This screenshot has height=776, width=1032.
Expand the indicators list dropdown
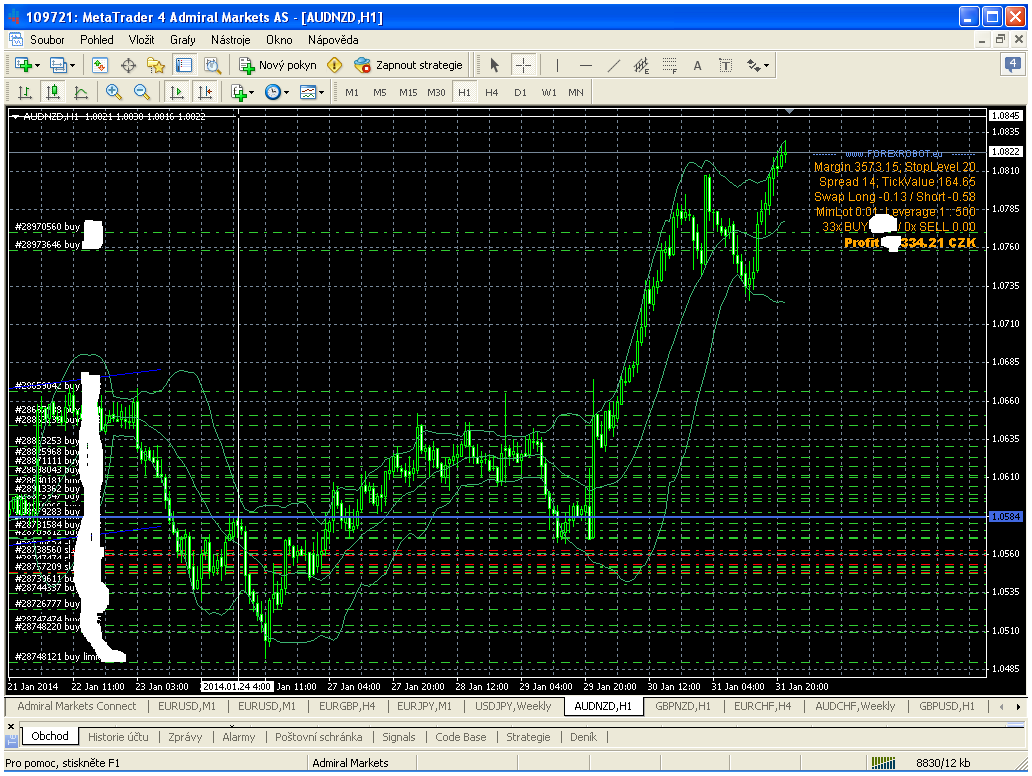(251, 92)
